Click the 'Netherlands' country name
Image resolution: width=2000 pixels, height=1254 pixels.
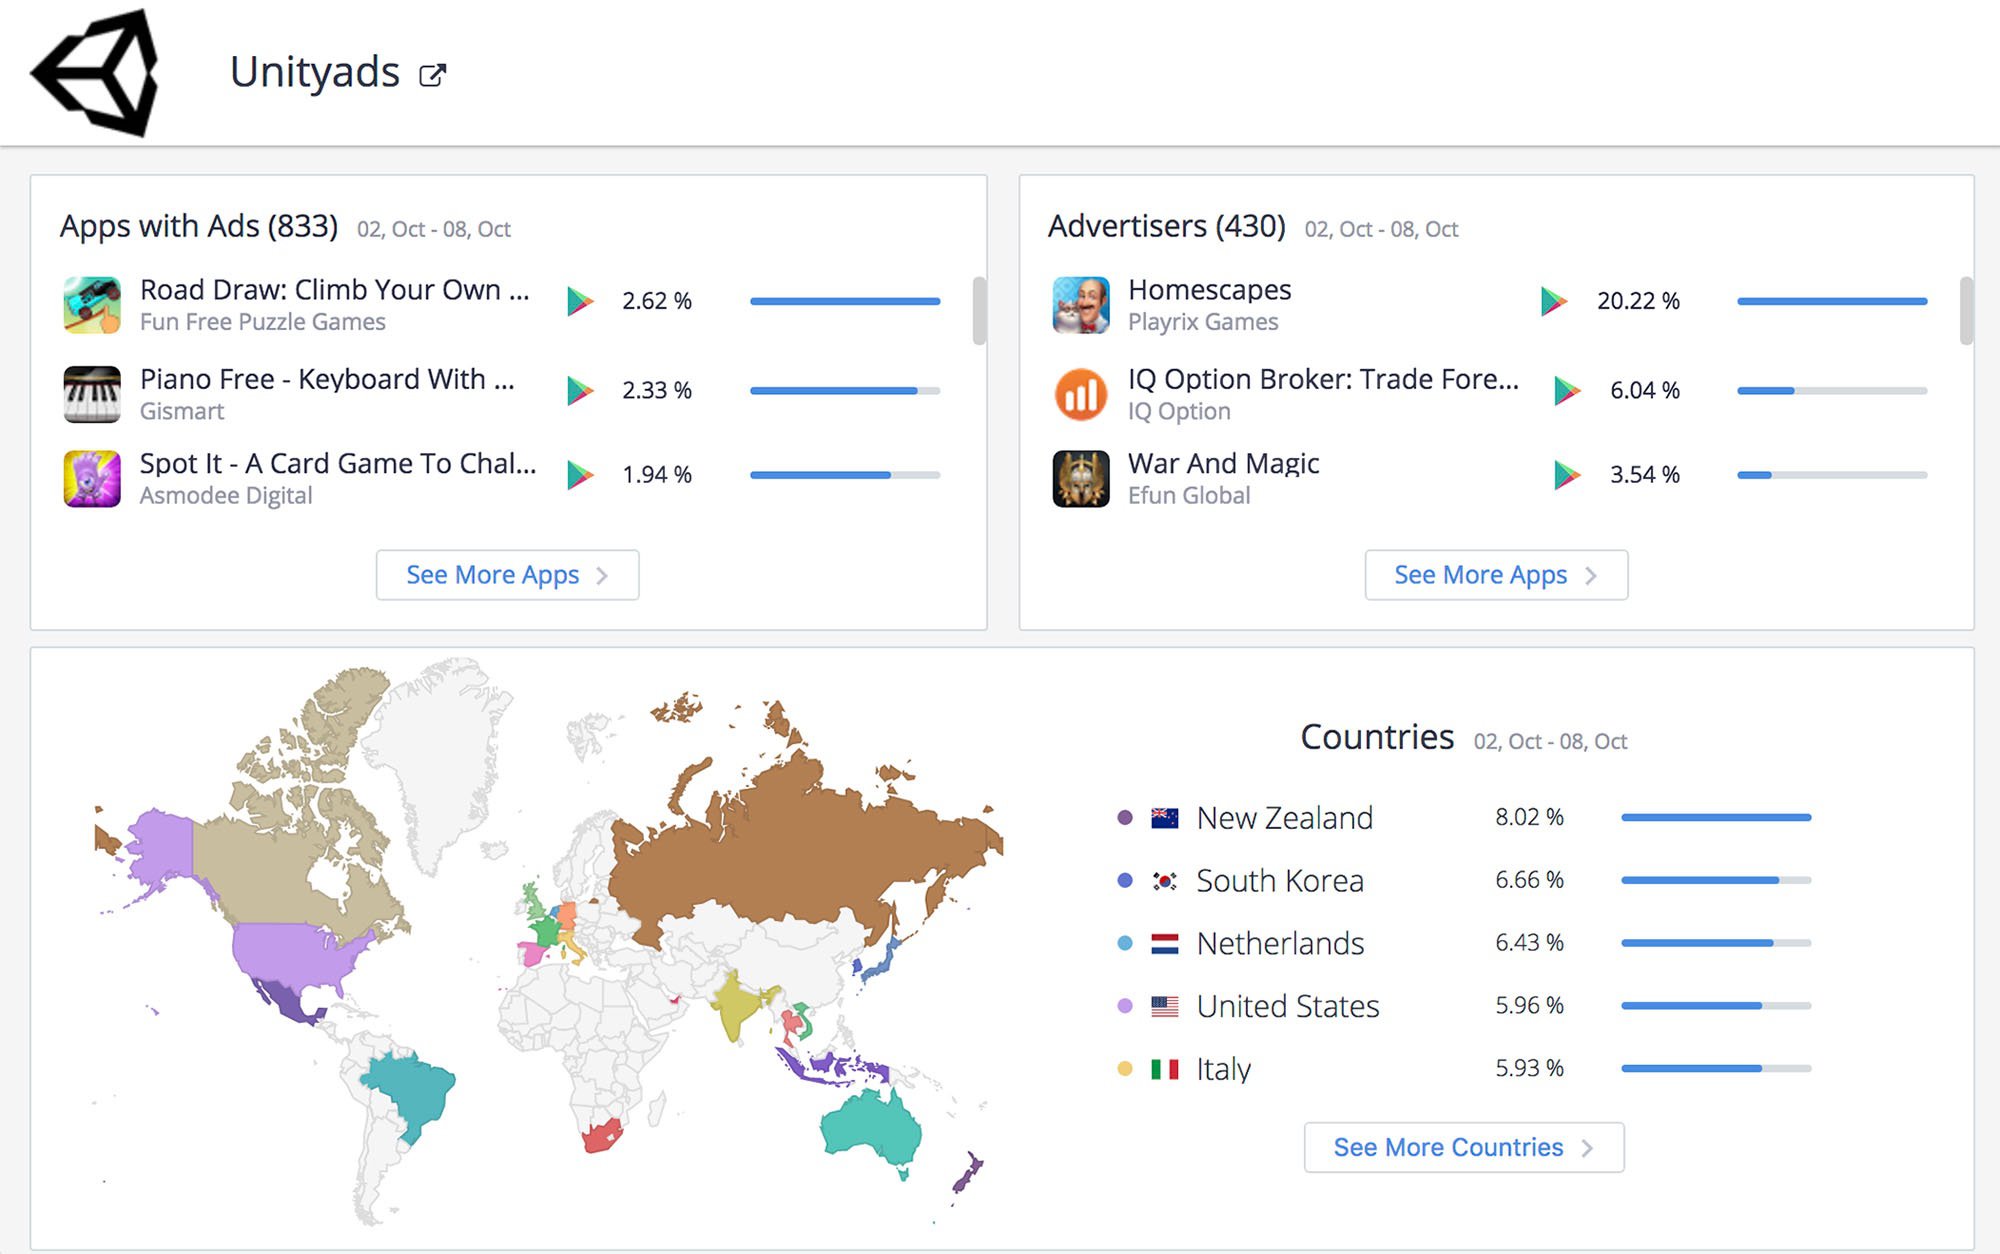pos(1280,944)
